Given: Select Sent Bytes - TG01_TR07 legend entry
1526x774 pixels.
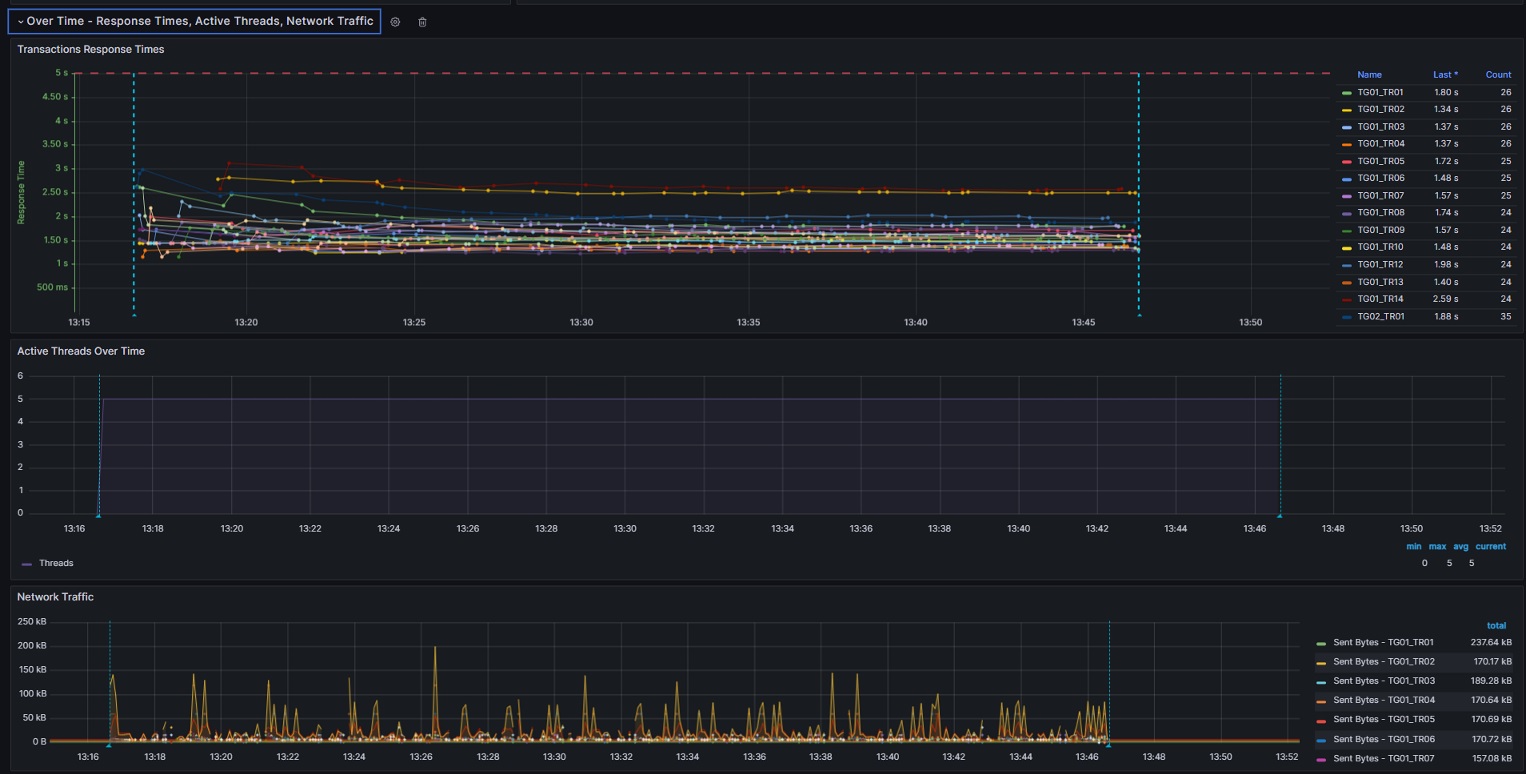Looking at the screenshot, I should coord(1383,757).
